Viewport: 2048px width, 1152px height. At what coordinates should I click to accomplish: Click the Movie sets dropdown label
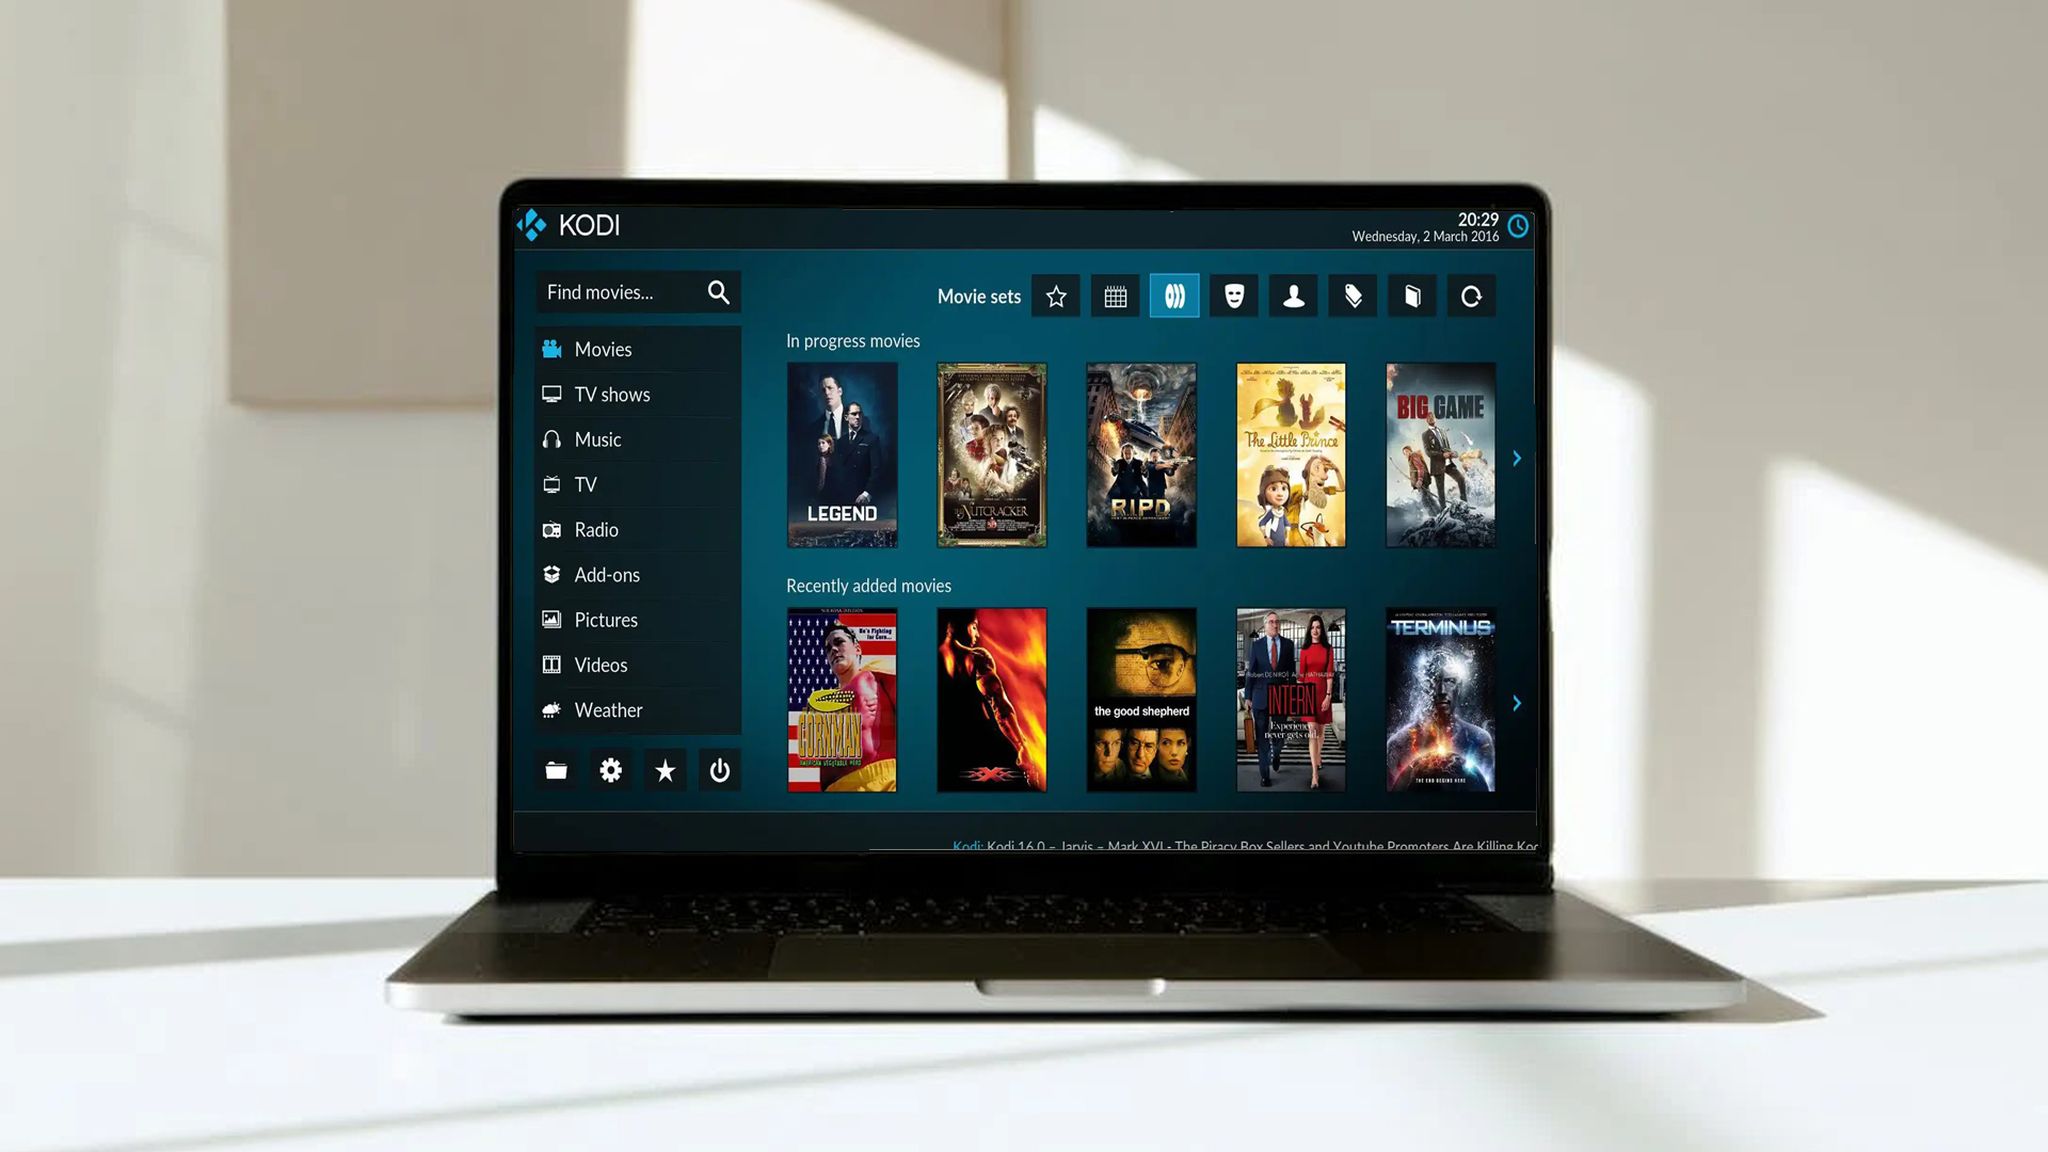[979, 297]
